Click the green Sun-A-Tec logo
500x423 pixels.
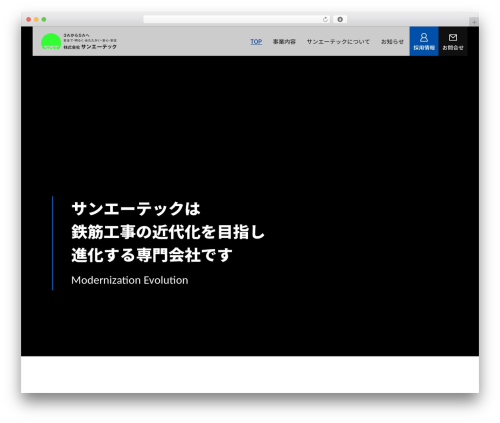(51, 41)
